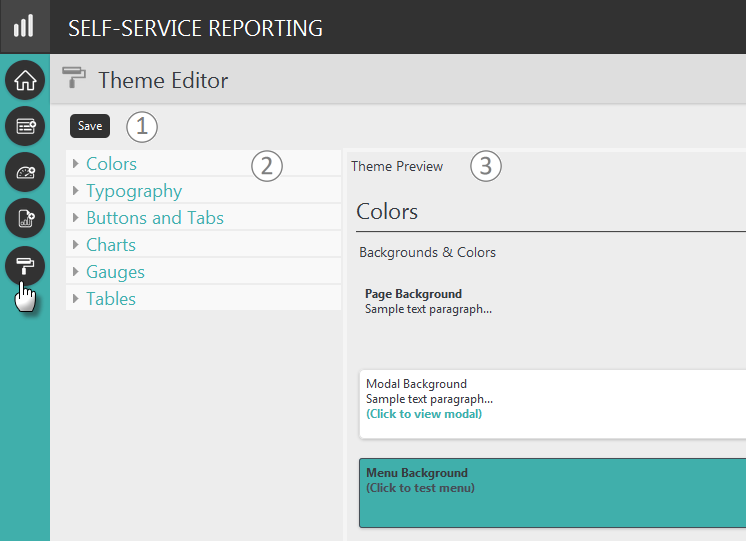Go to Home in the sidebar
This screenshot has height=560, width=746.
pos(25,80)
